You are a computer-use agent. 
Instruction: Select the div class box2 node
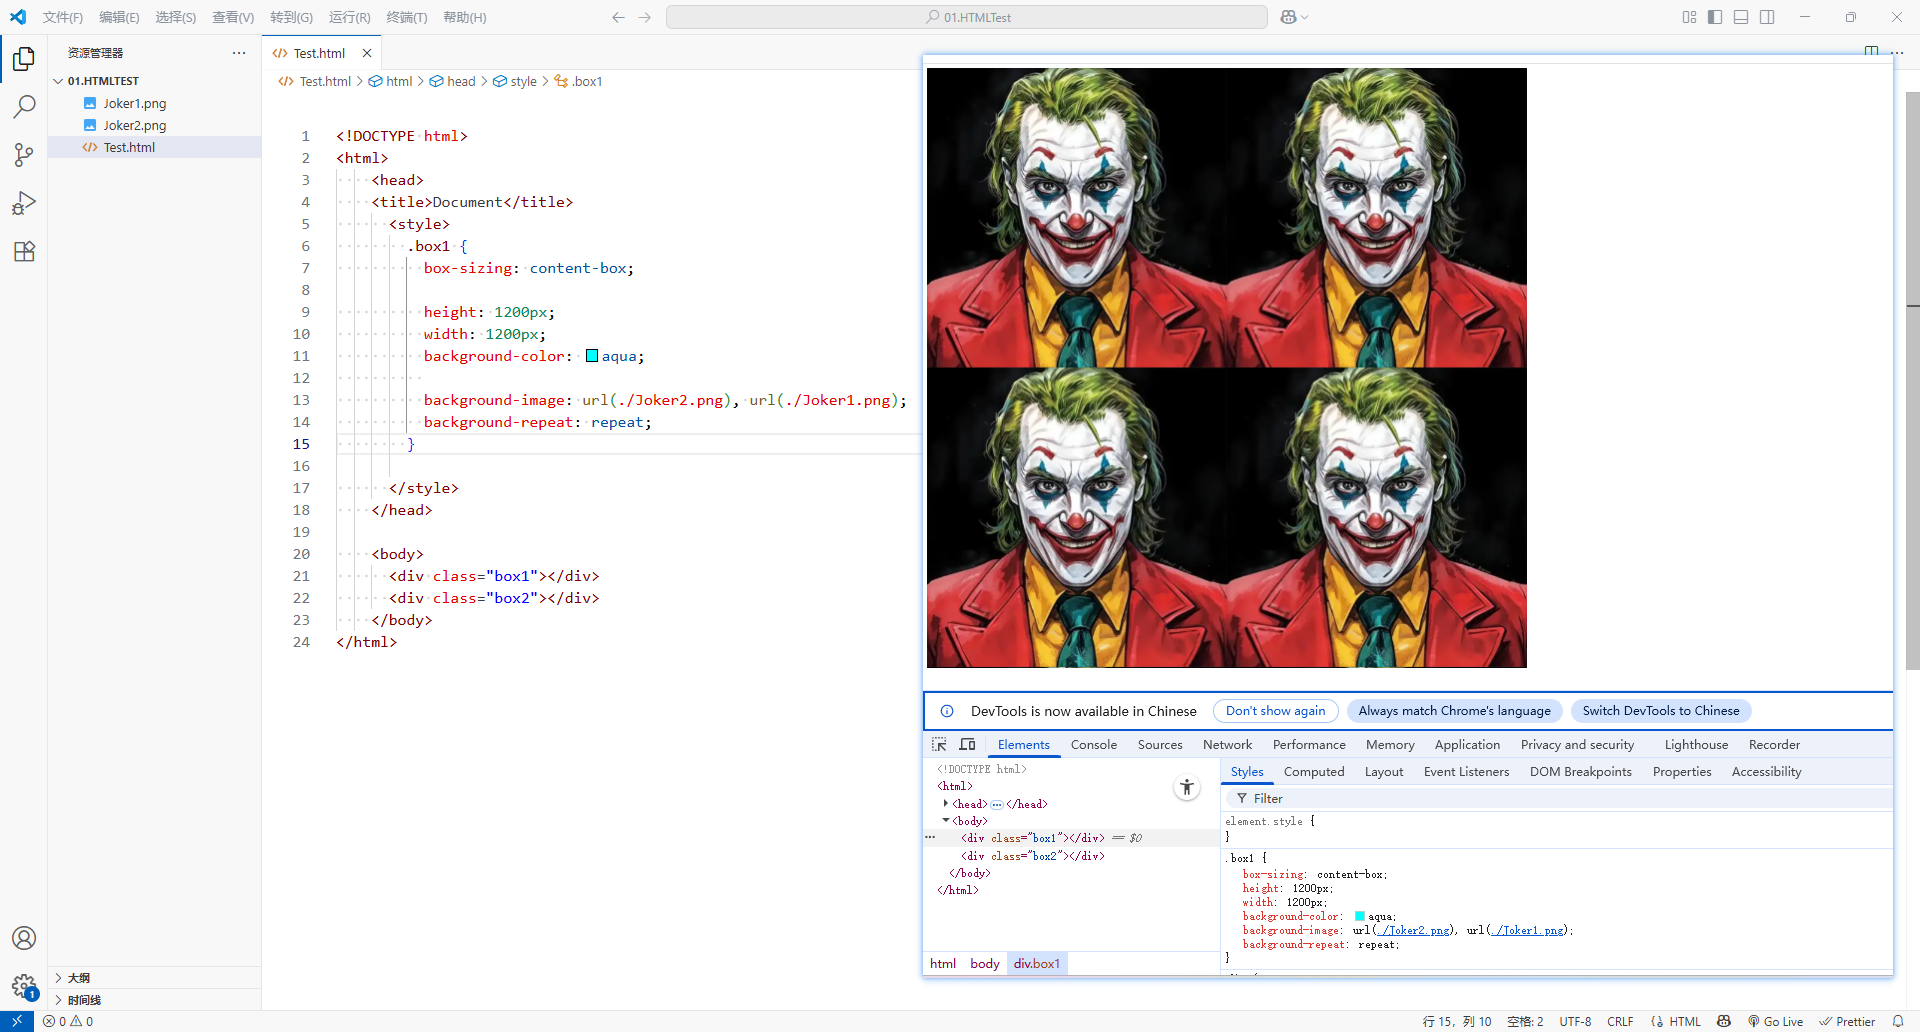(x=1033, y=856)
